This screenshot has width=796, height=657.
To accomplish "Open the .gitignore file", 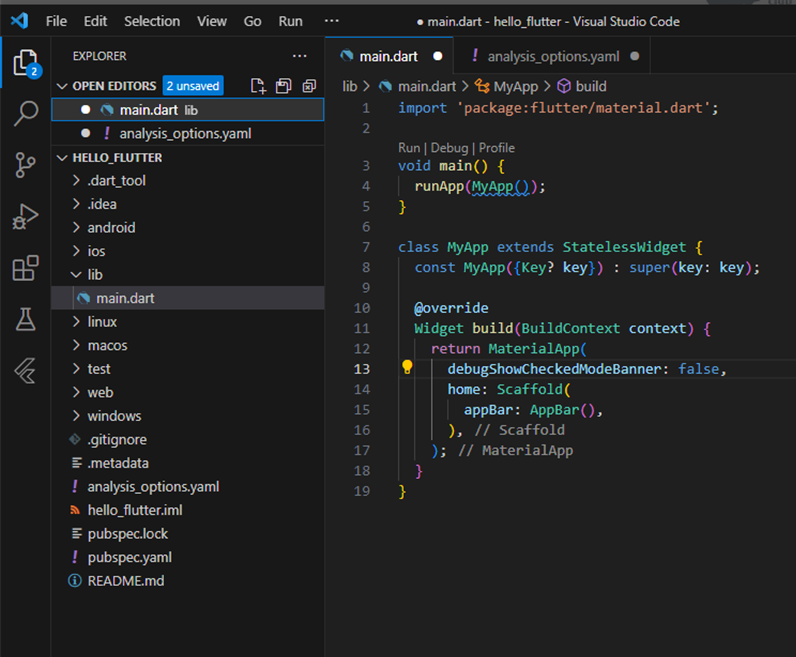I will (x=188, y=440).
